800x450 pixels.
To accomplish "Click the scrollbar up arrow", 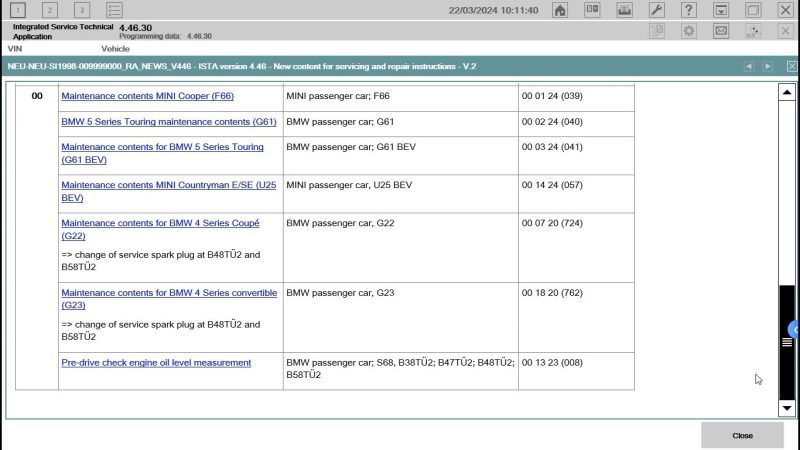I will 787,92.
